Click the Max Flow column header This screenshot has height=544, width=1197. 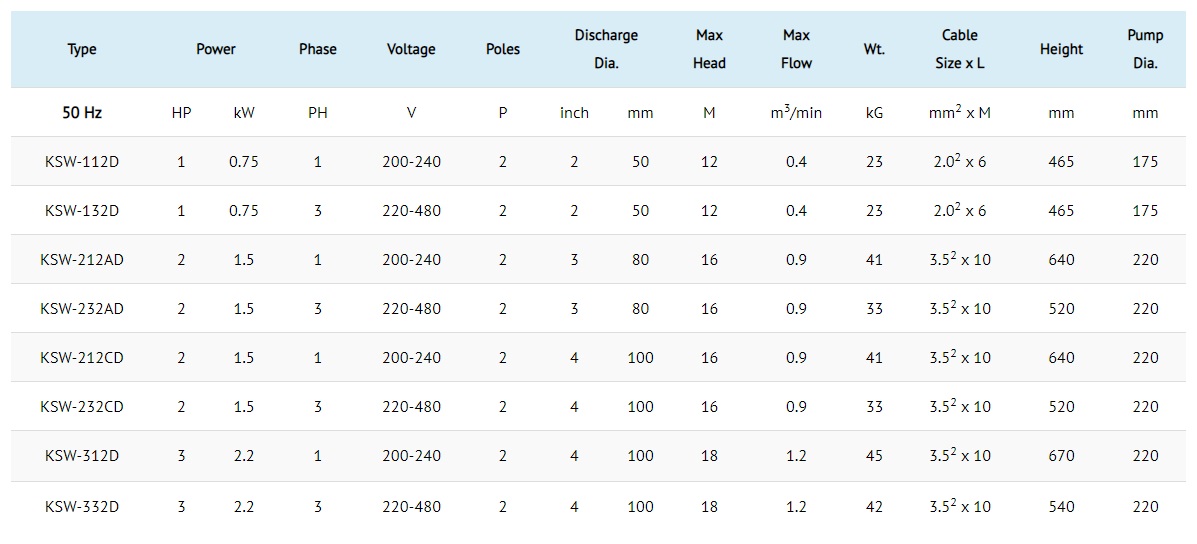coord(797,49)
